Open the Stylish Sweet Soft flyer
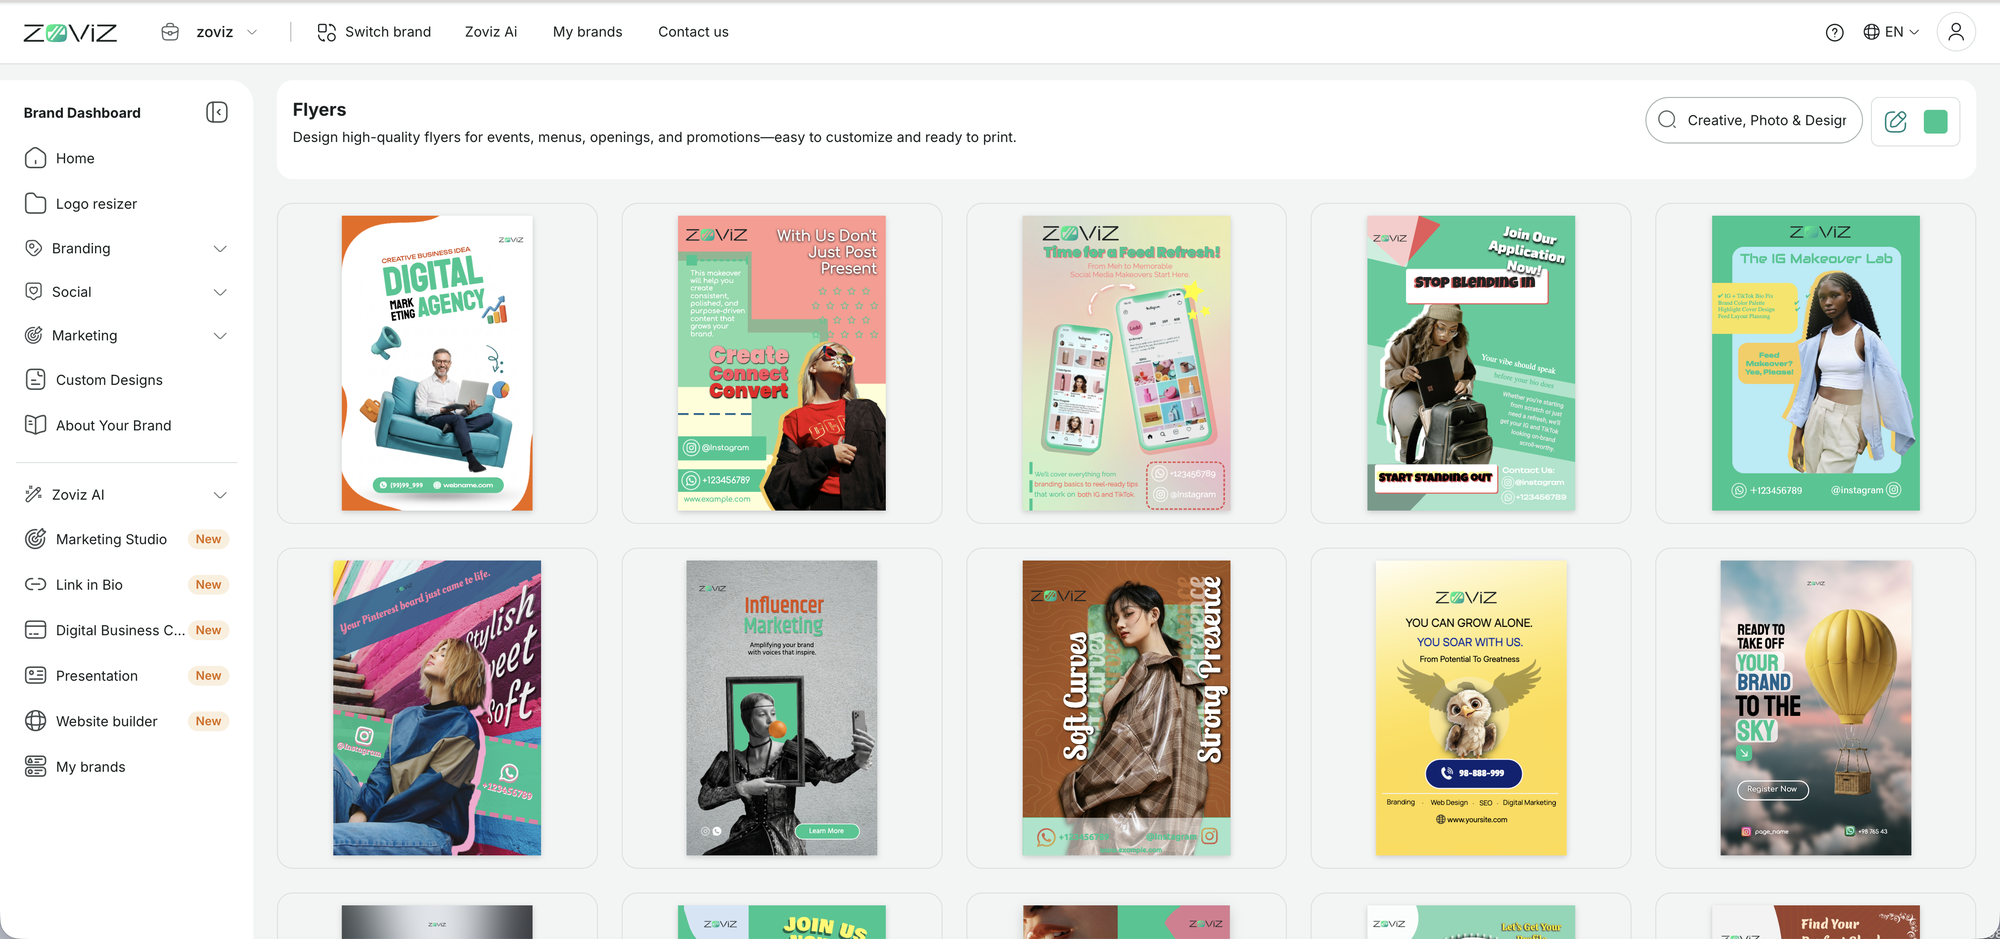 (x=437, y=708)
